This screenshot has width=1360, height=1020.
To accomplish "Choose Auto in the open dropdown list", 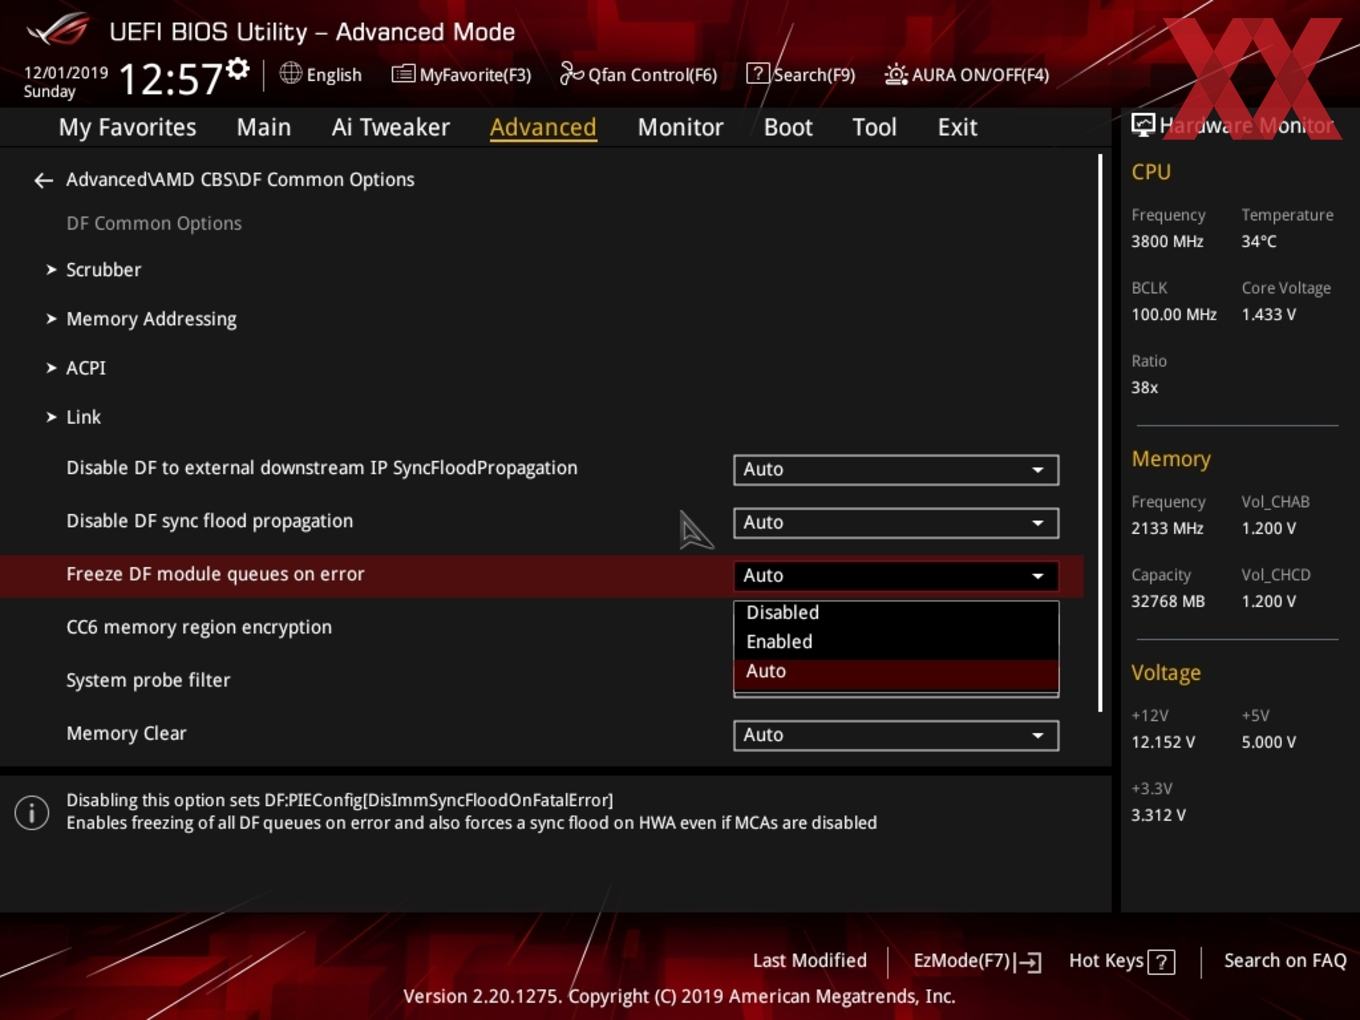I will [896, 673].
